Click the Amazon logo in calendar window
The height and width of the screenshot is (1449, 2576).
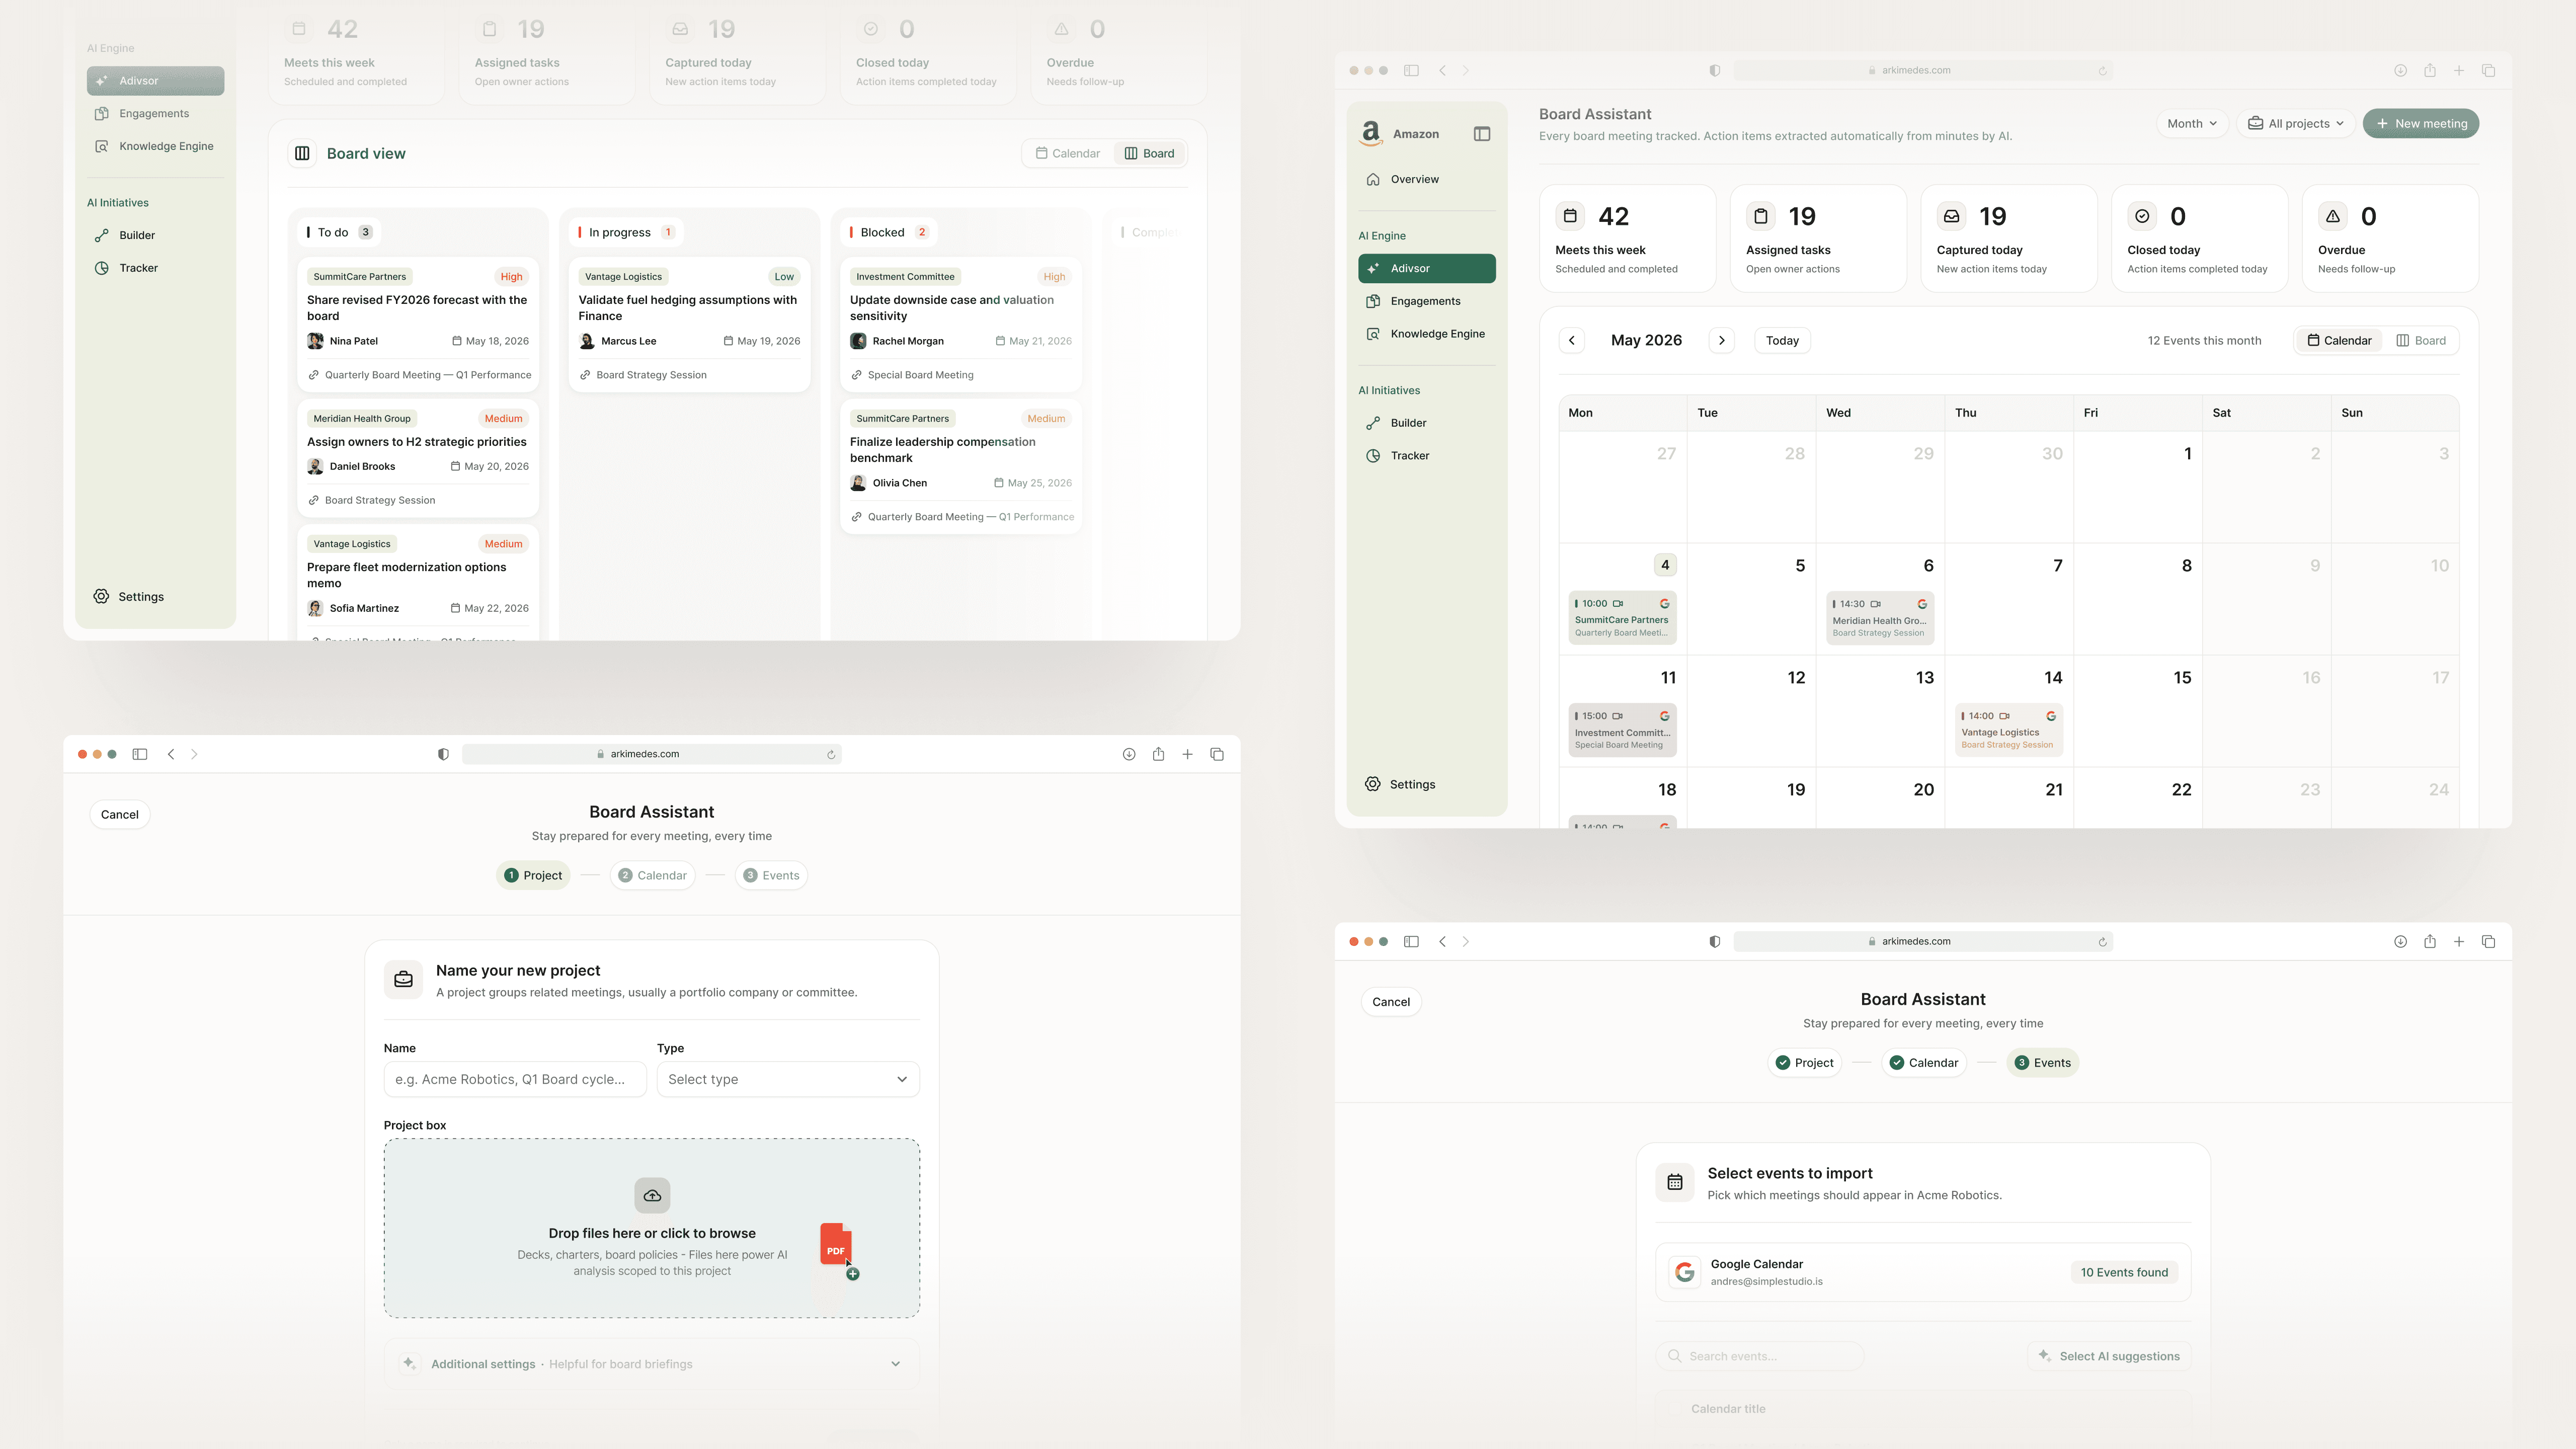click(1371, 133)
